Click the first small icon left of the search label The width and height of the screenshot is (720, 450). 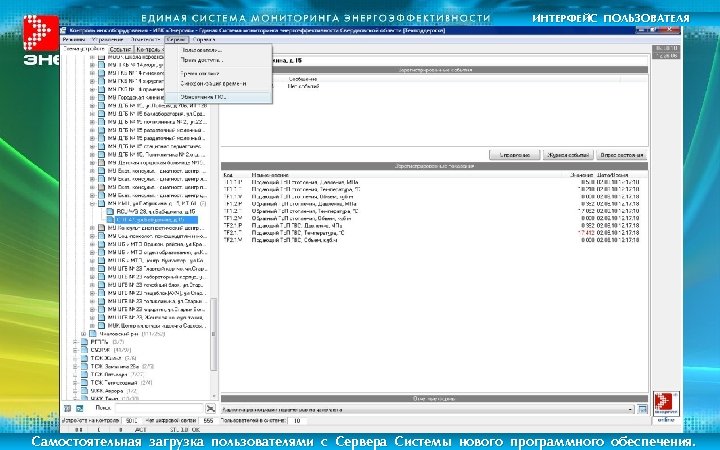point(68,408)
